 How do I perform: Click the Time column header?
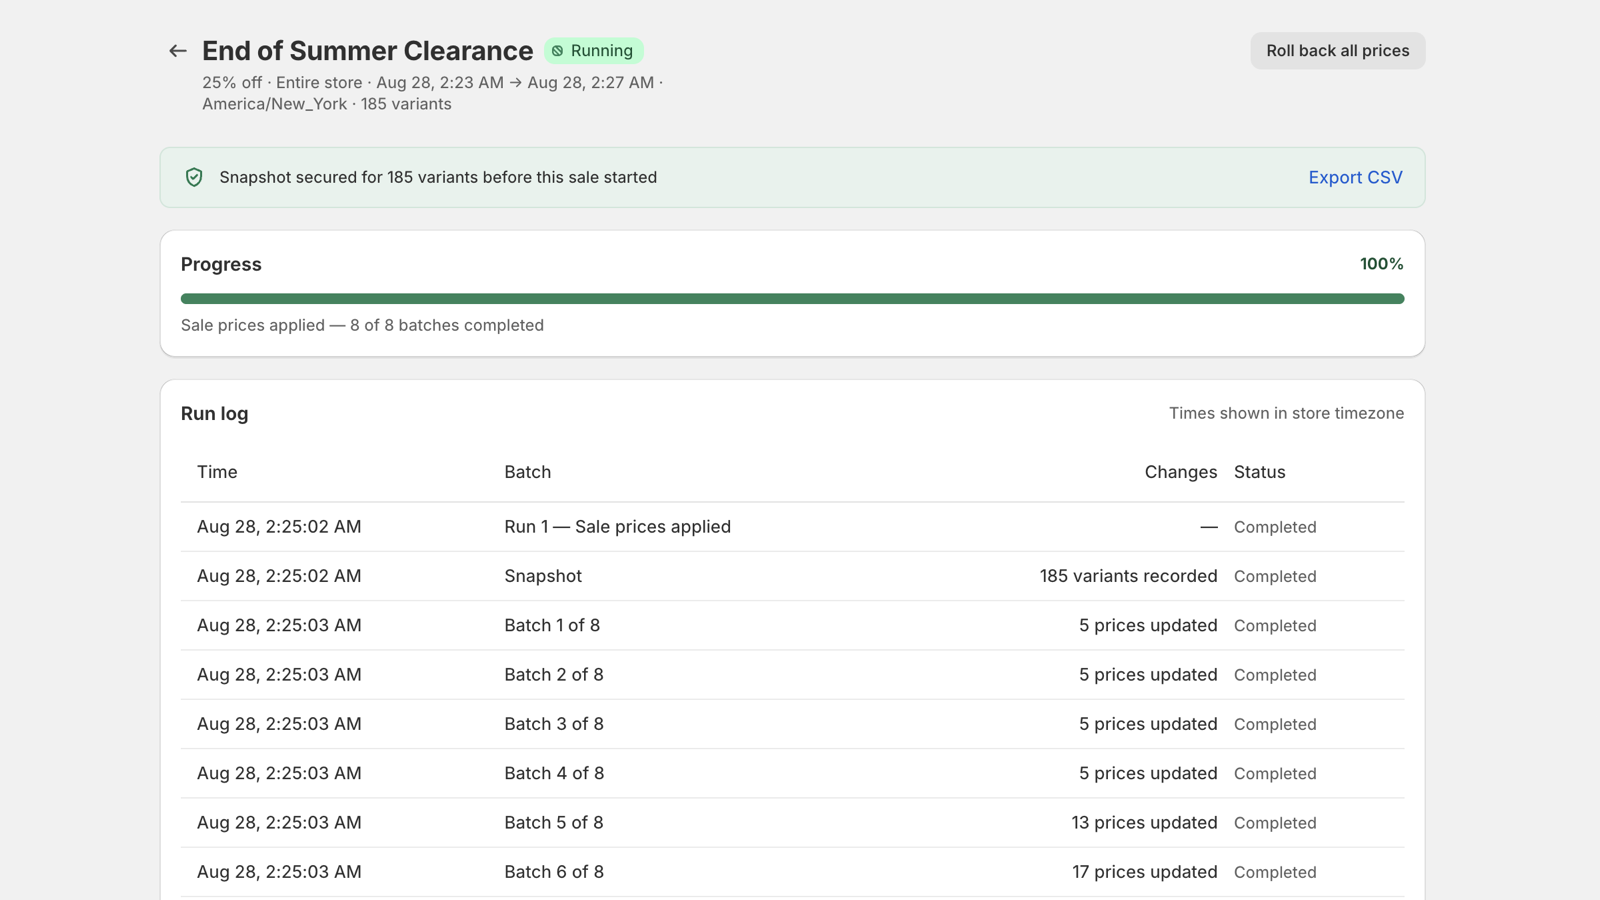[x=217, y=472]
